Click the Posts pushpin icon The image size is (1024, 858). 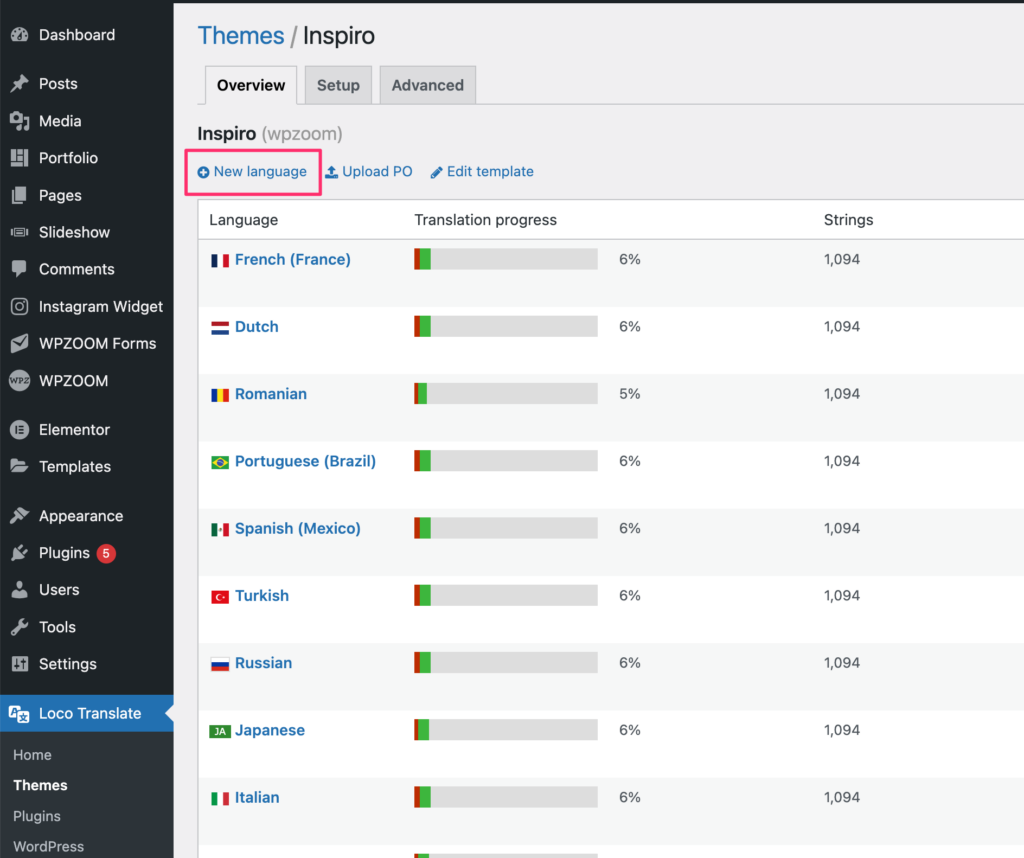tap(20, 84)
